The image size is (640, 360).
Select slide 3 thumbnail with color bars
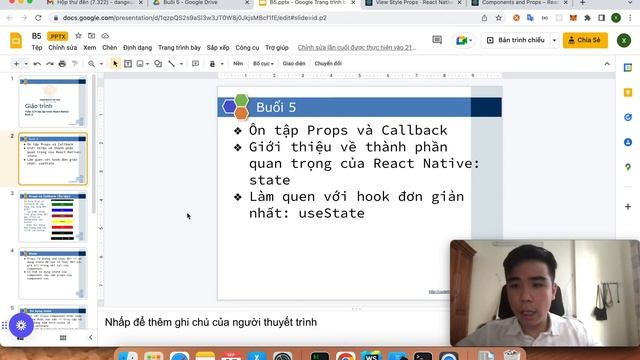[x=53, y=217]
